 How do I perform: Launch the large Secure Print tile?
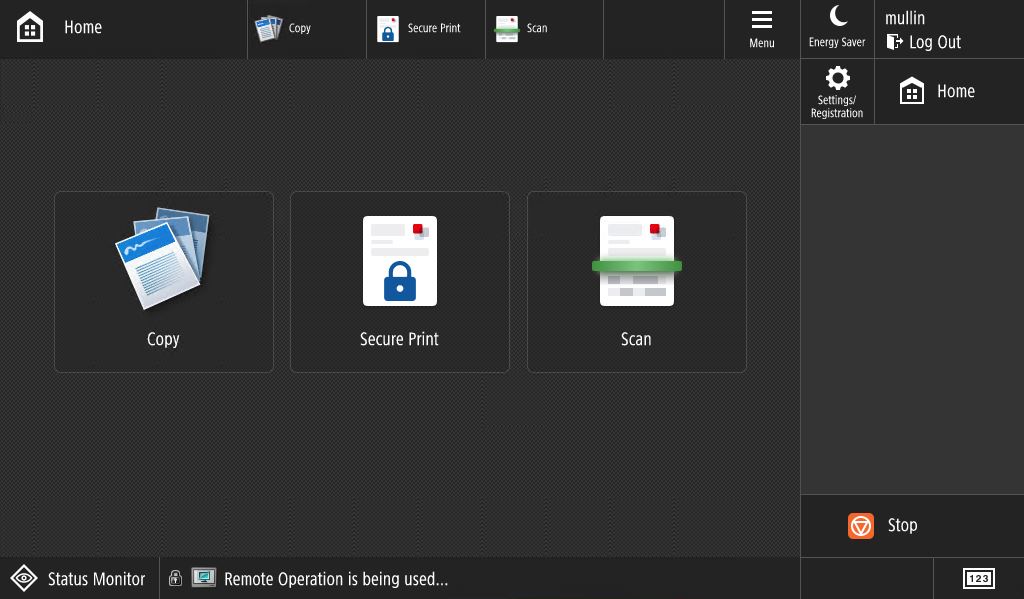(x=400, y=282)
